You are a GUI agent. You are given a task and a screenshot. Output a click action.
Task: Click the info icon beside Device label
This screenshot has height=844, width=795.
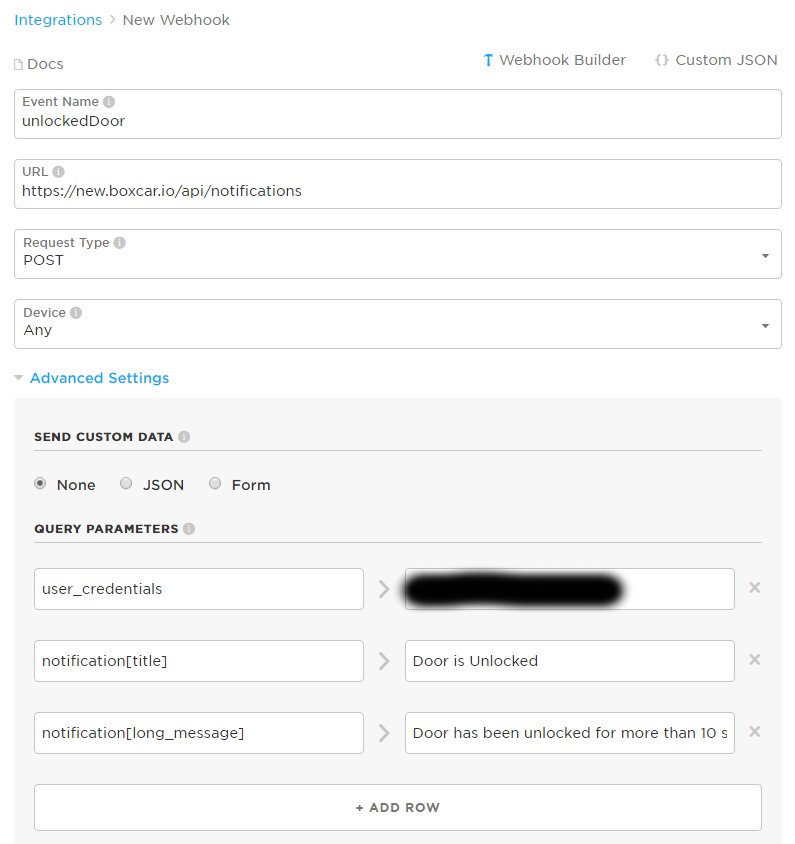click(x=76, y=313)
